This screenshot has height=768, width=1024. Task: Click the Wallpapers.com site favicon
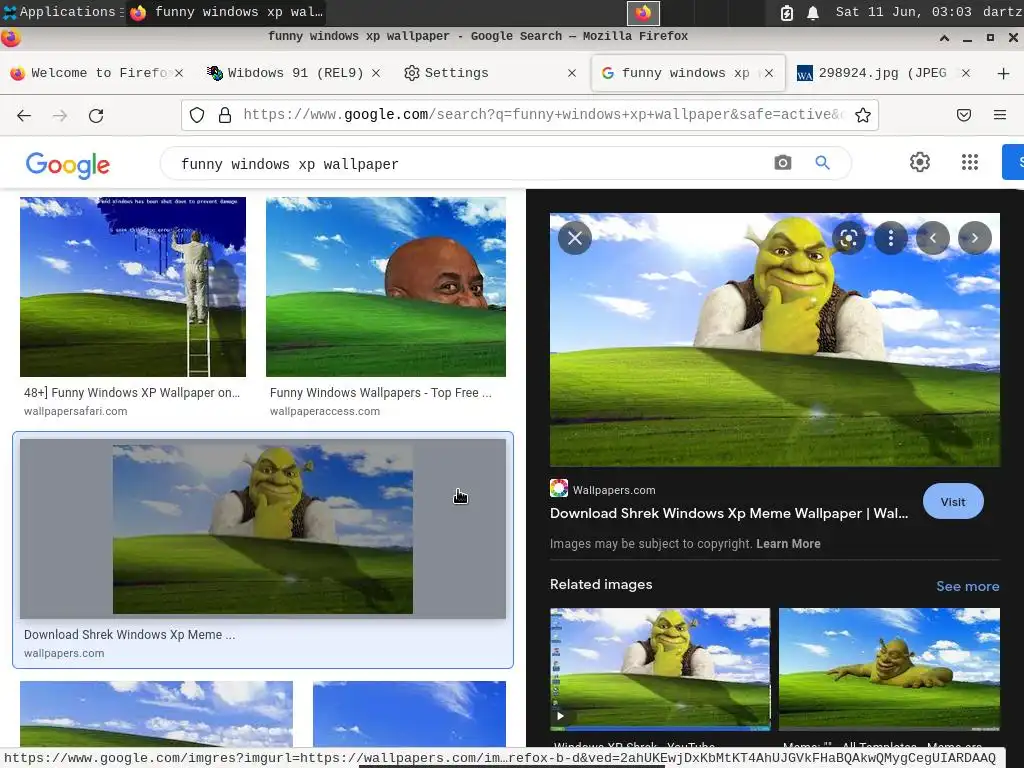(x=558, y=488)
